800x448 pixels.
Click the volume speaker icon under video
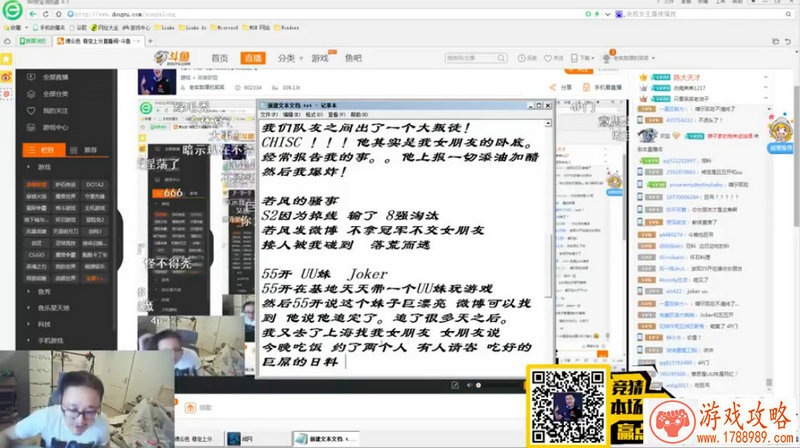coord(469,385)
